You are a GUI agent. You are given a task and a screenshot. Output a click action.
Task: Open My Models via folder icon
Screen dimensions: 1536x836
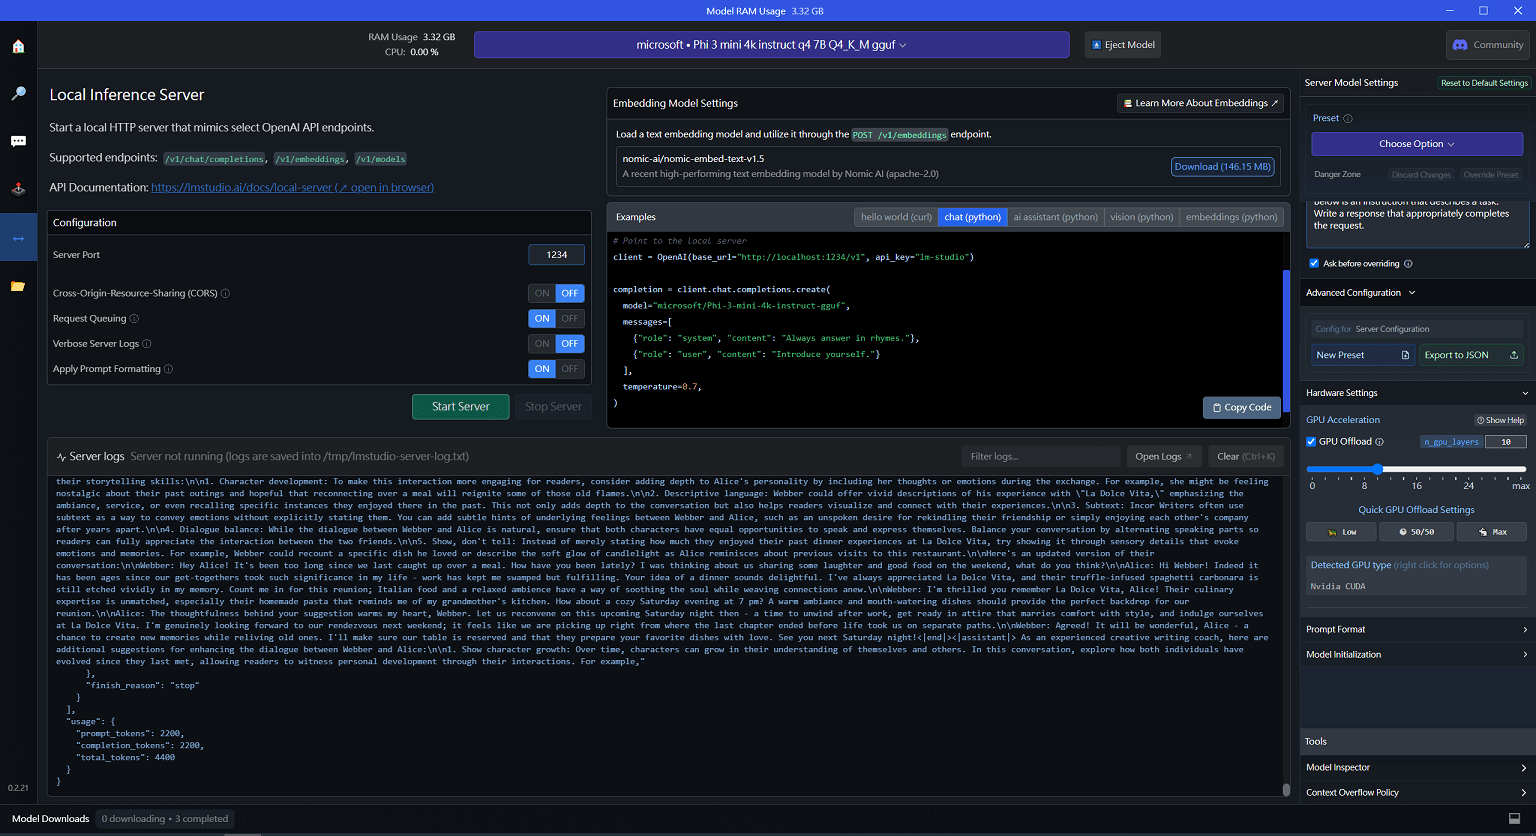click(x=18, y=286)
